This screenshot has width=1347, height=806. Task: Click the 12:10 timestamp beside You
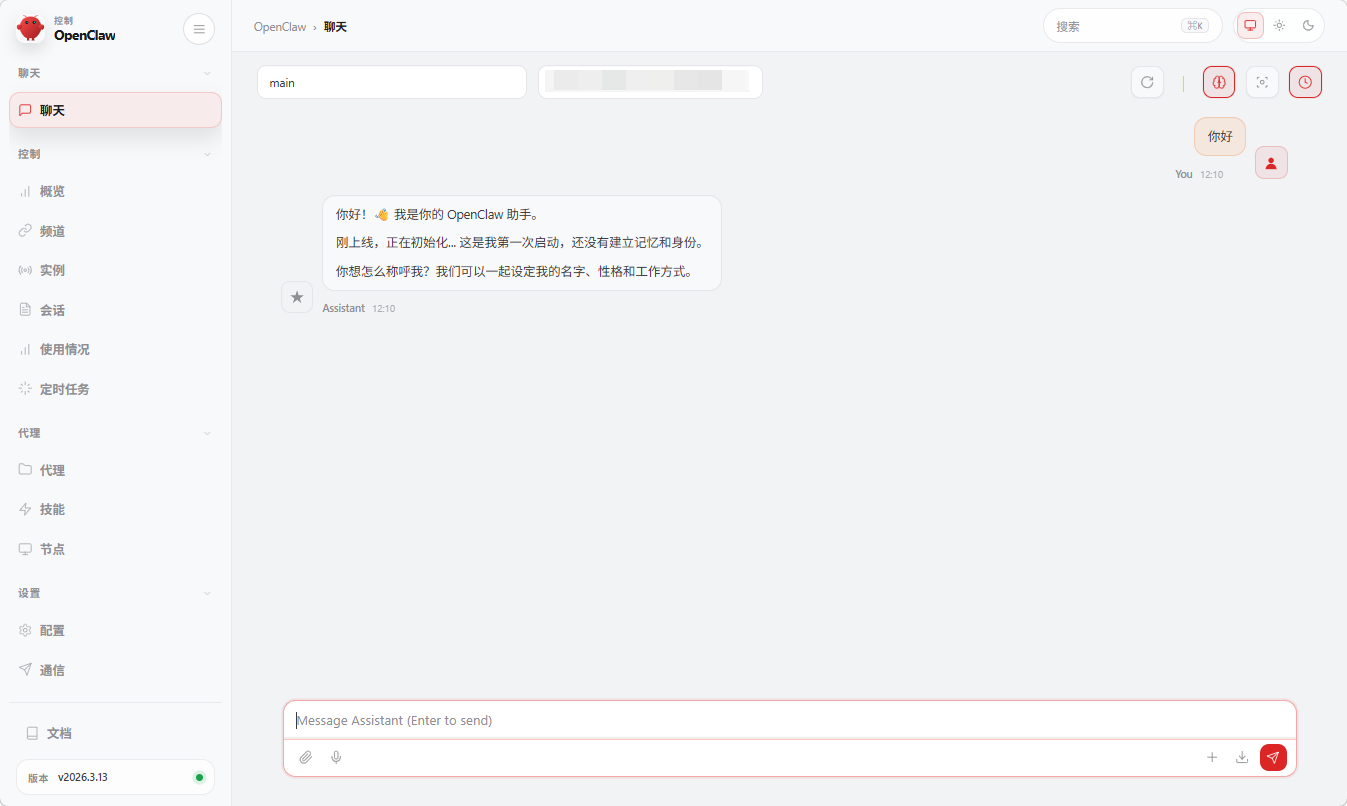click(x=1211, y=174)
